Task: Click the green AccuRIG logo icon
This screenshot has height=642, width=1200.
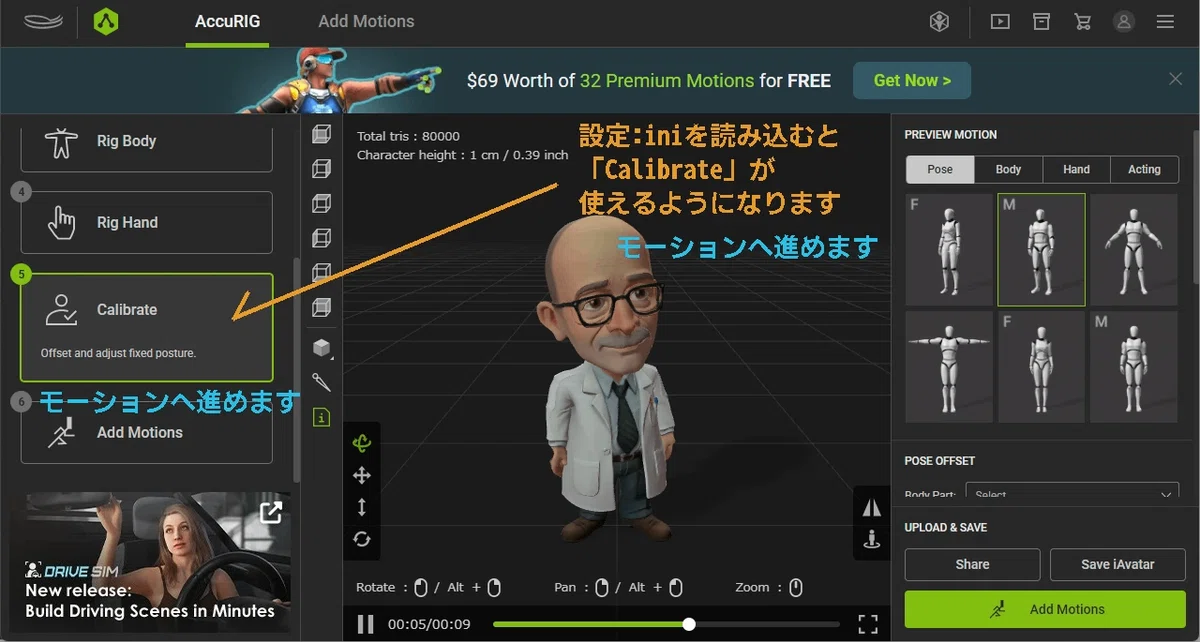Action: click(106, 21)
